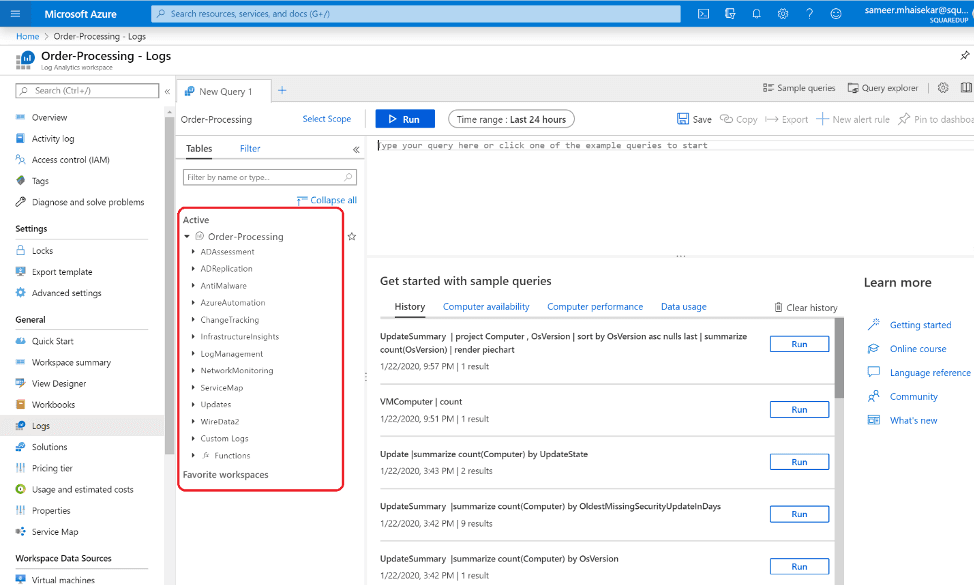Open portal settings gear in header

click(x=783, y=14)
